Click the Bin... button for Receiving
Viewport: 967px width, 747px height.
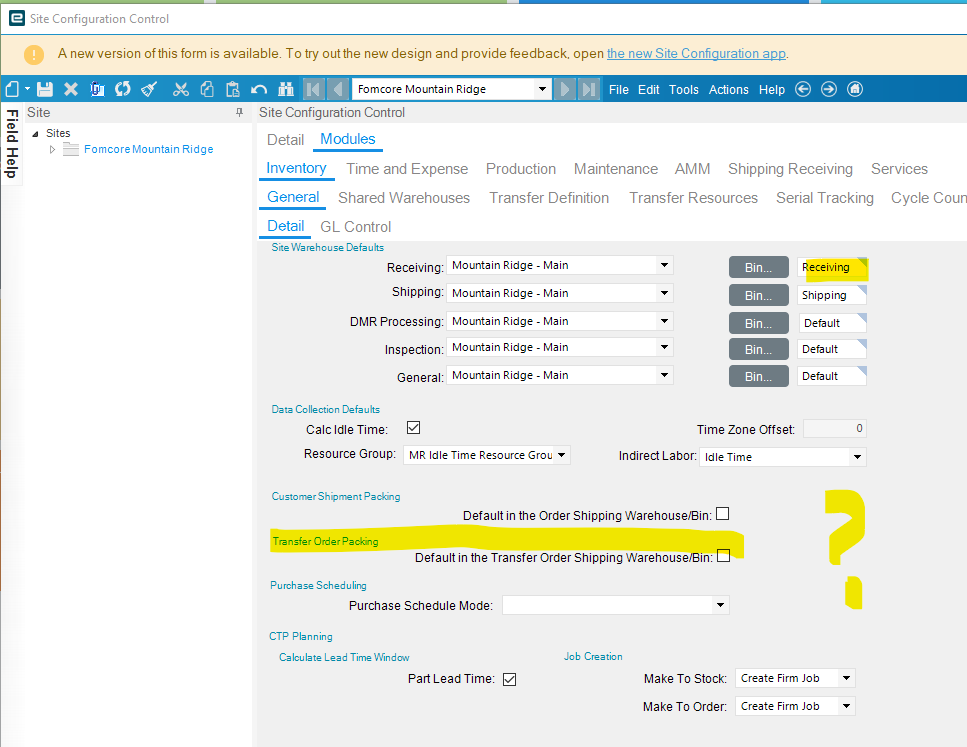click(759, 268)
